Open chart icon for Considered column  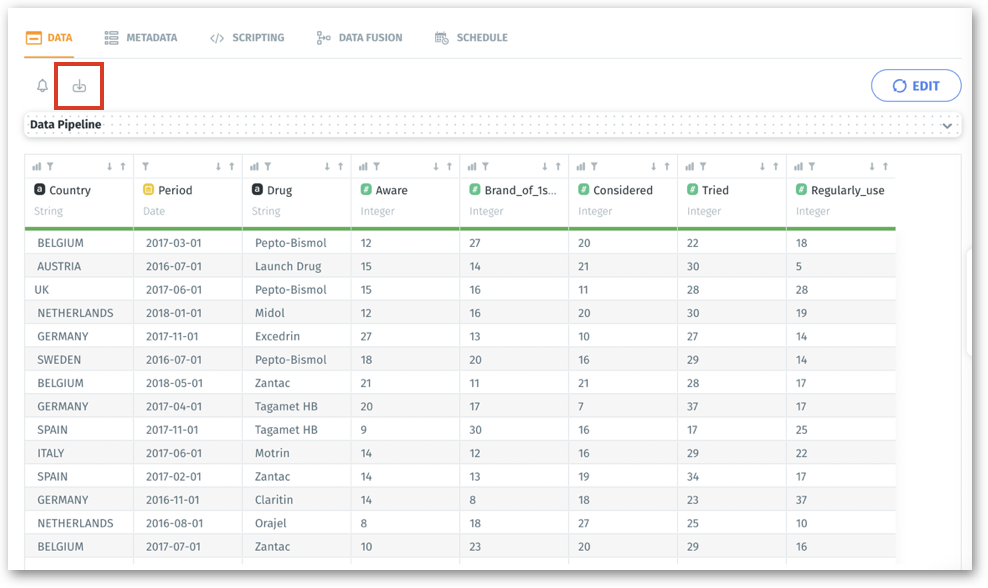click(580, 166)
